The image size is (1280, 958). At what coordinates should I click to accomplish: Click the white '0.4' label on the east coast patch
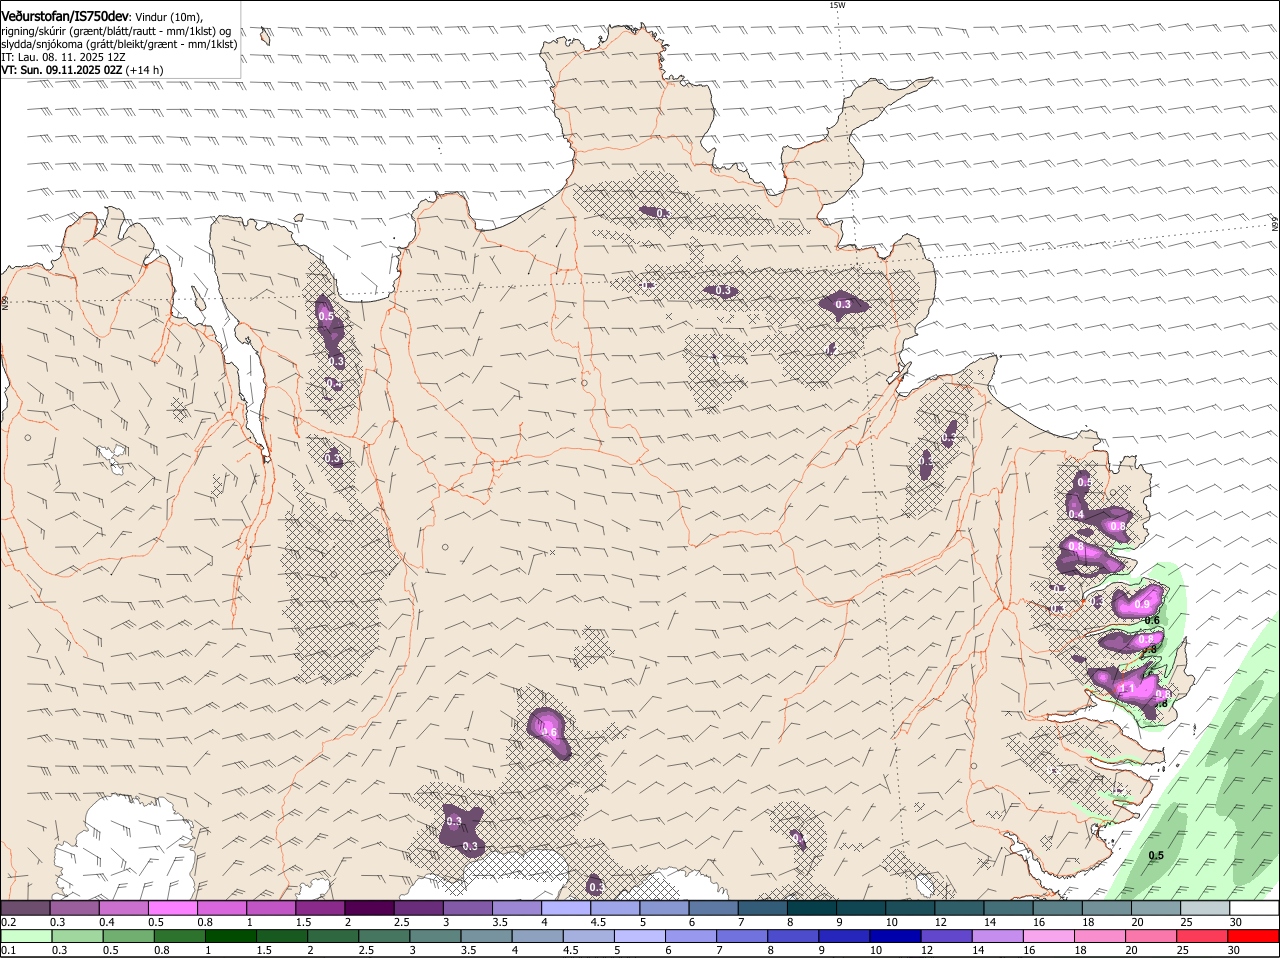point(1076,514)
